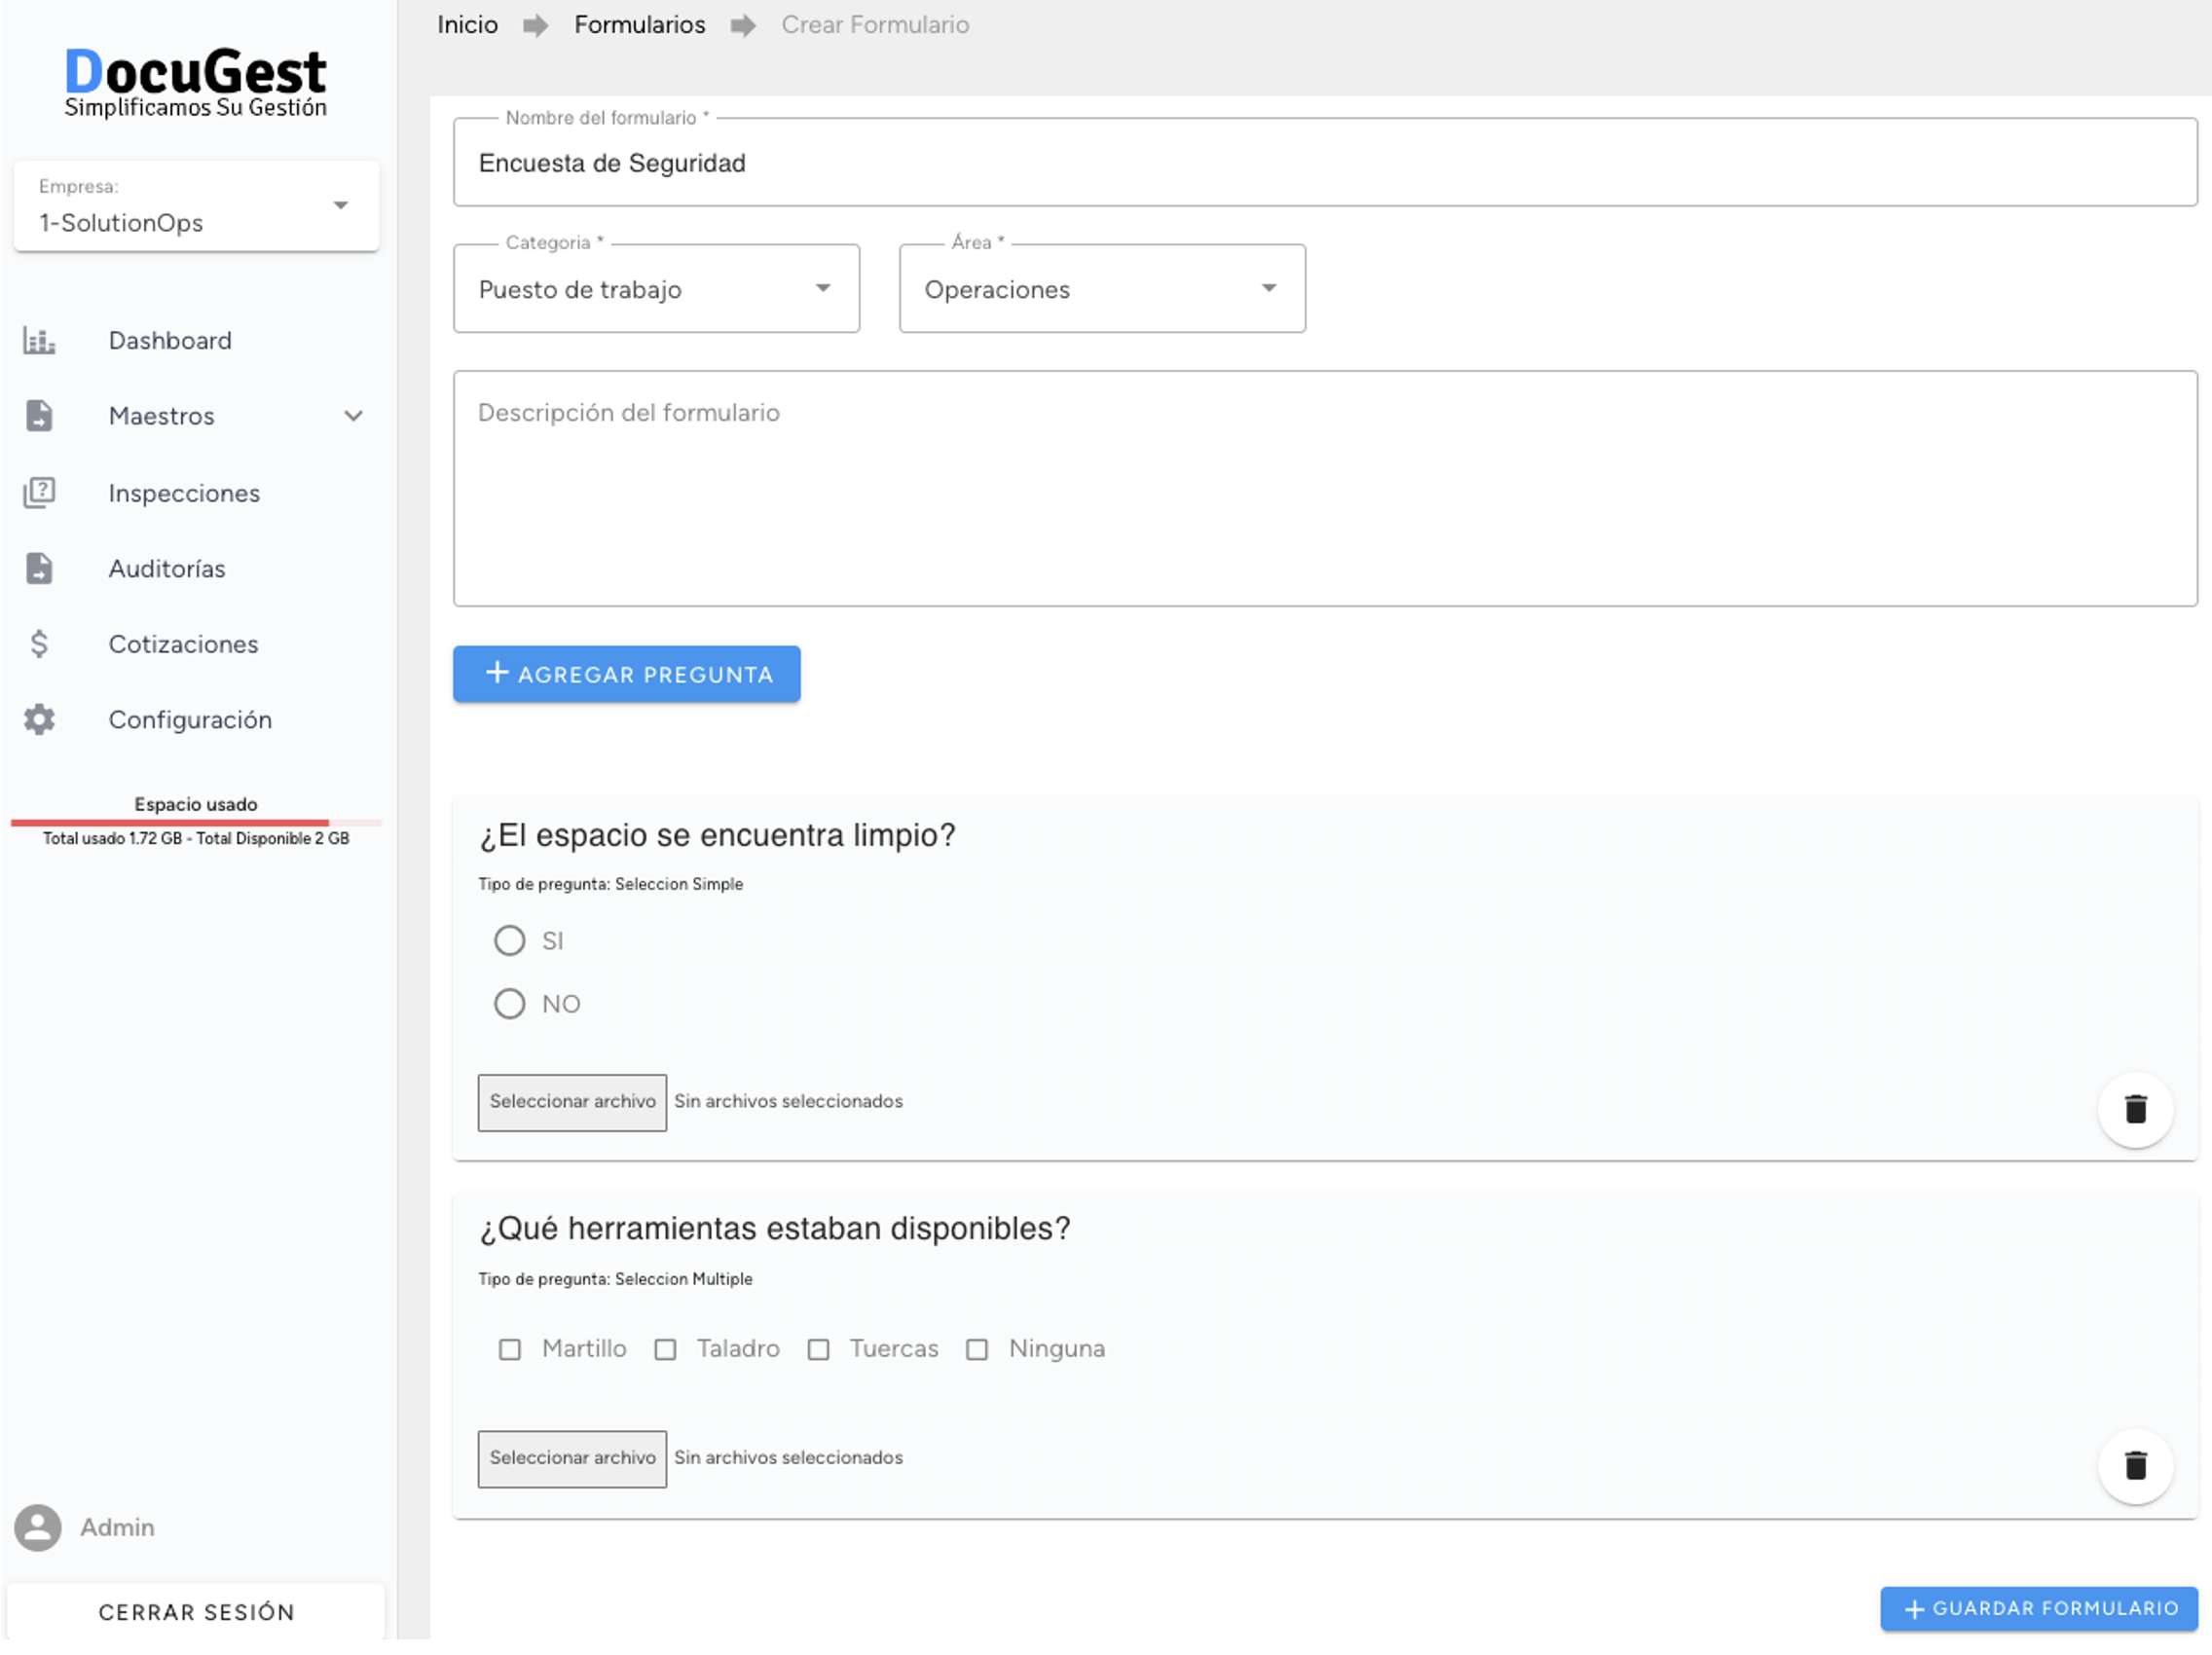Click the Inspecciones question mark icon
Screen dimensions: 2212x1655
click(x=39, y=493)
